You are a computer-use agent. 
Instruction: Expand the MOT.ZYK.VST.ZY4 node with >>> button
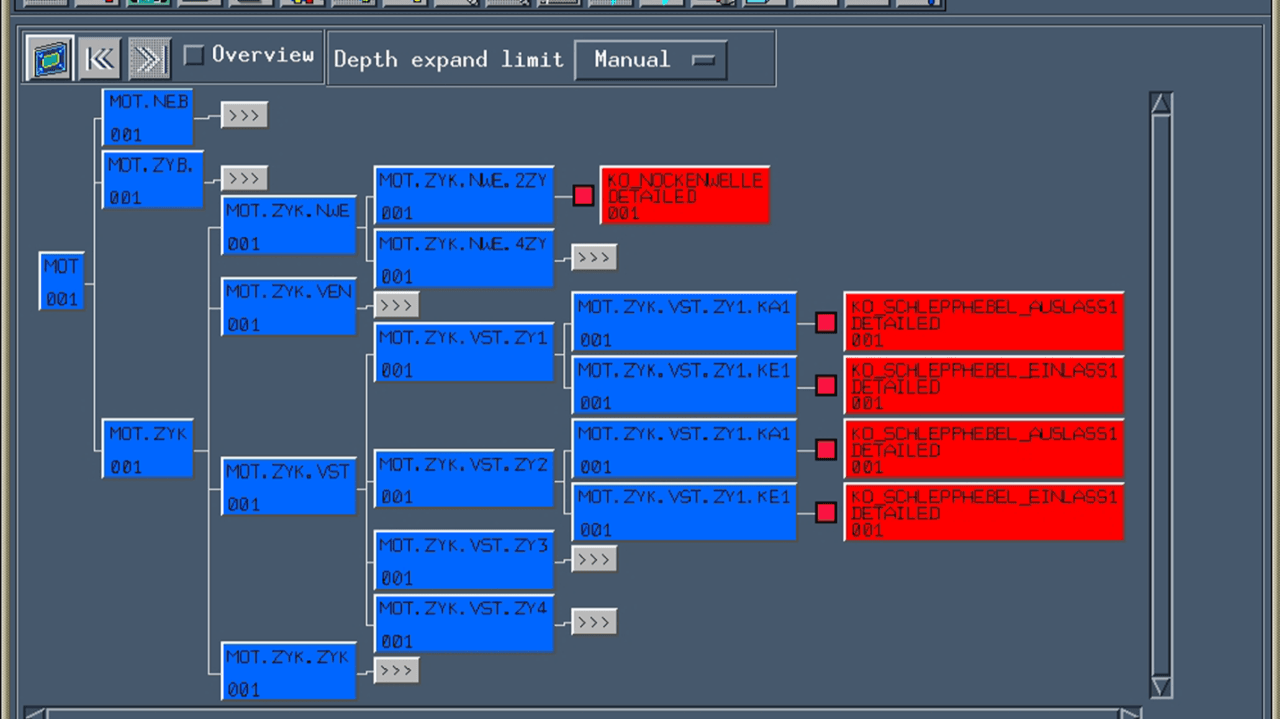click(x=593, y=622)
